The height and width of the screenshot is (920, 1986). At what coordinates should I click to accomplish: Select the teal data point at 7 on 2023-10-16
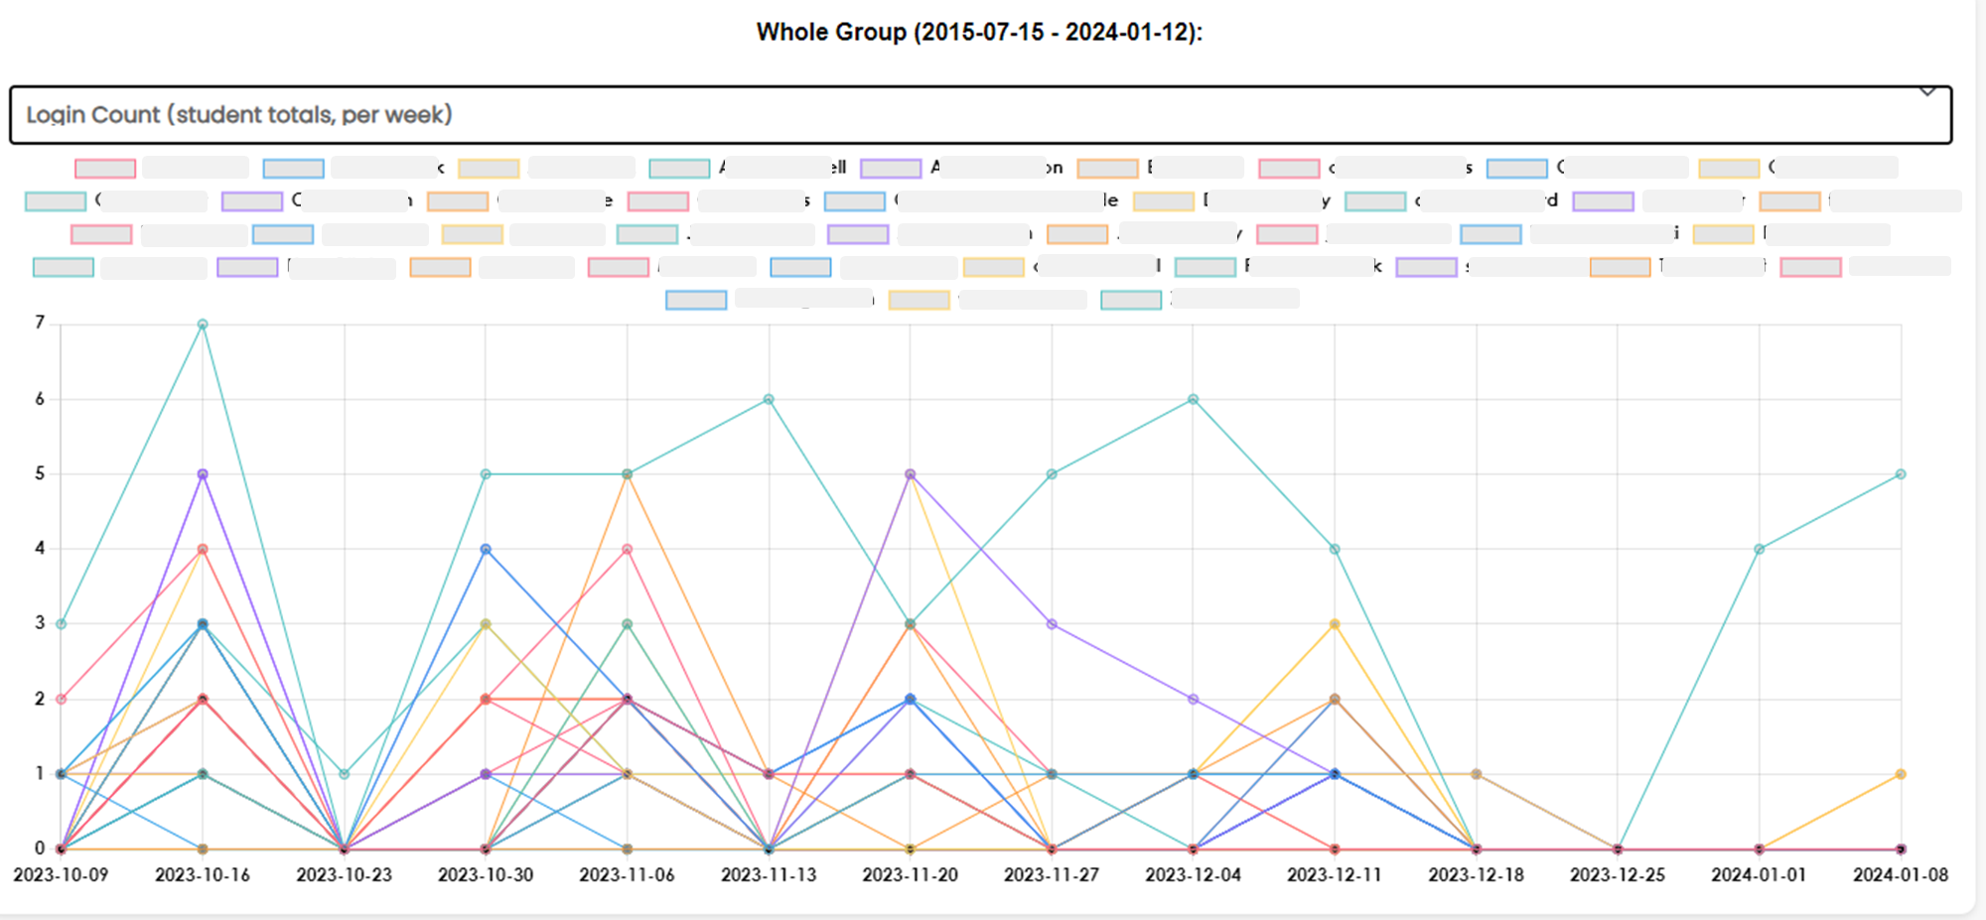pos(203,324)
